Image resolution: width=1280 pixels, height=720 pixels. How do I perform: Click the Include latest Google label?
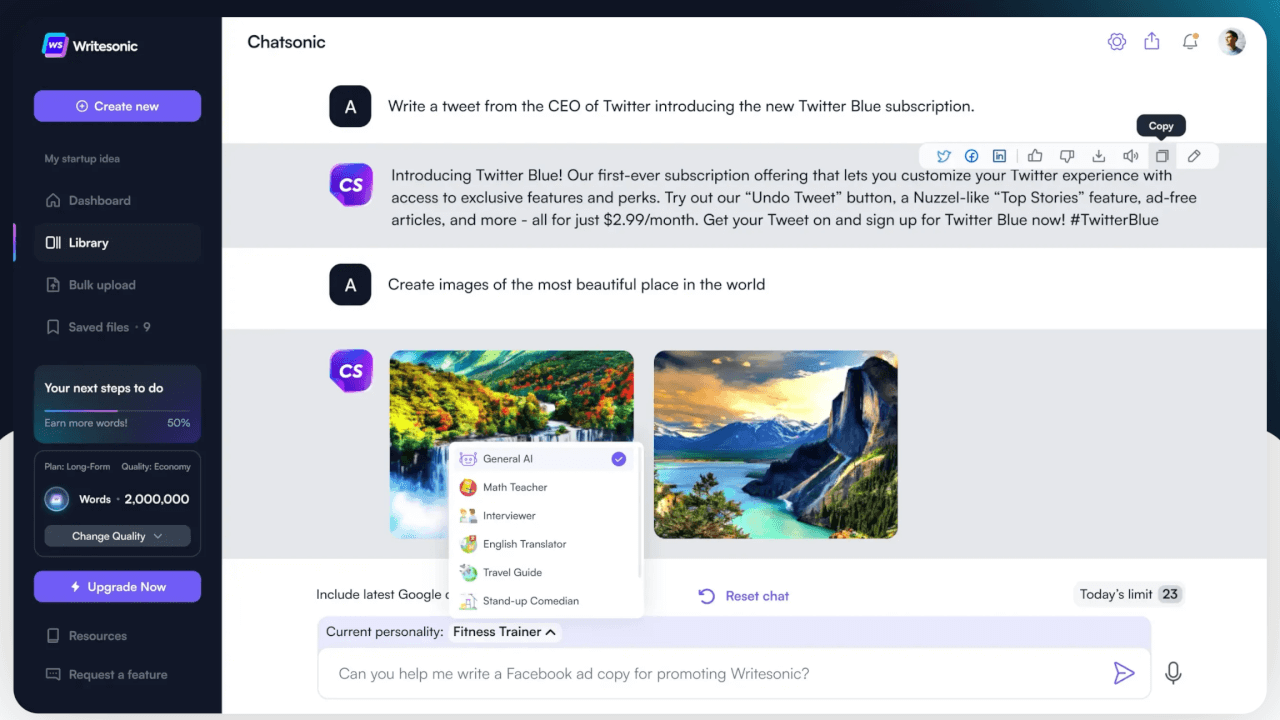382,595
